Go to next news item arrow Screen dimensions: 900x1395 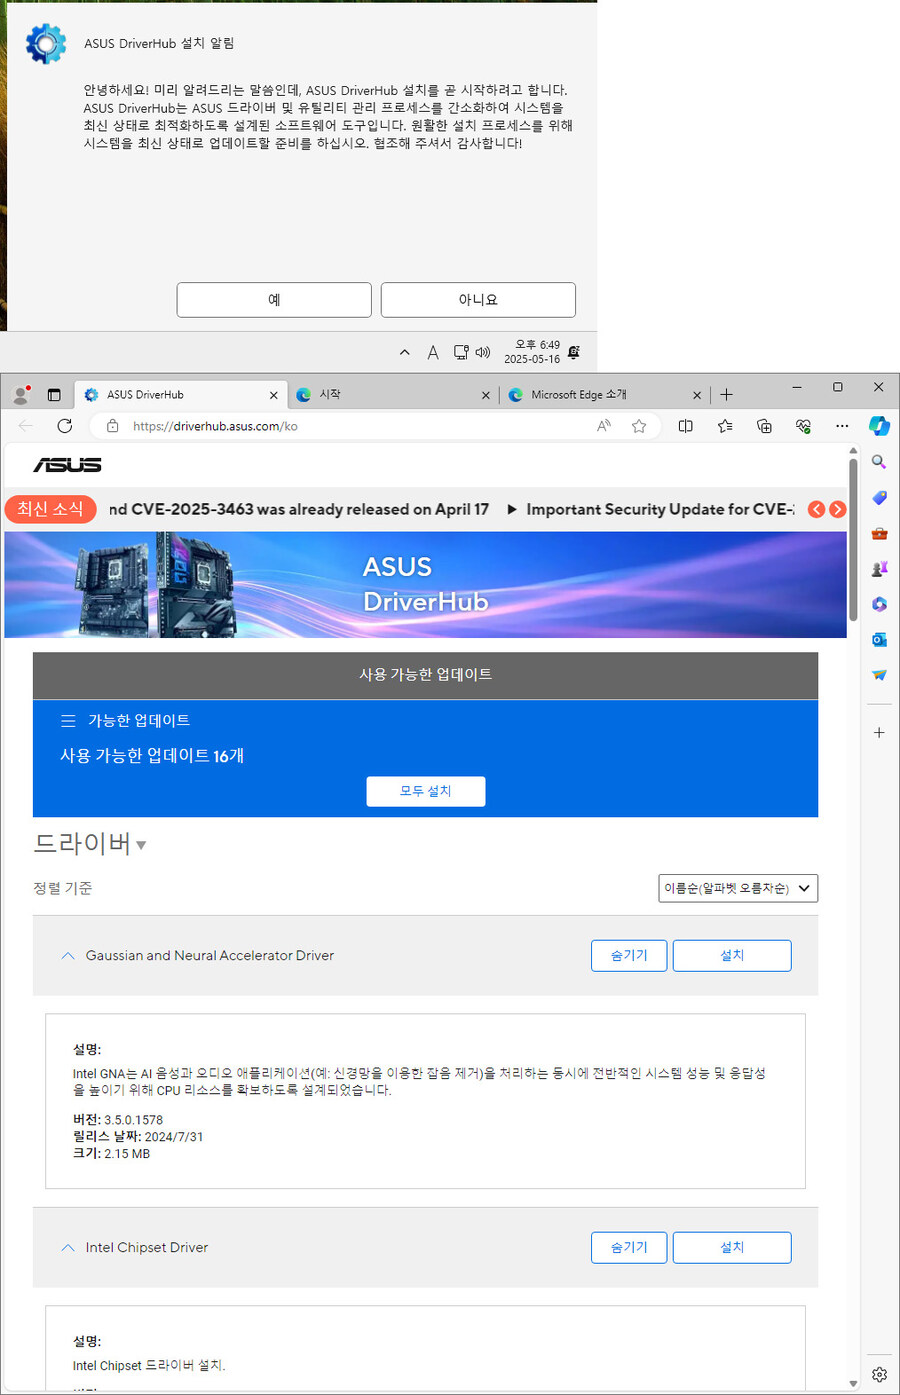(838, 509)
